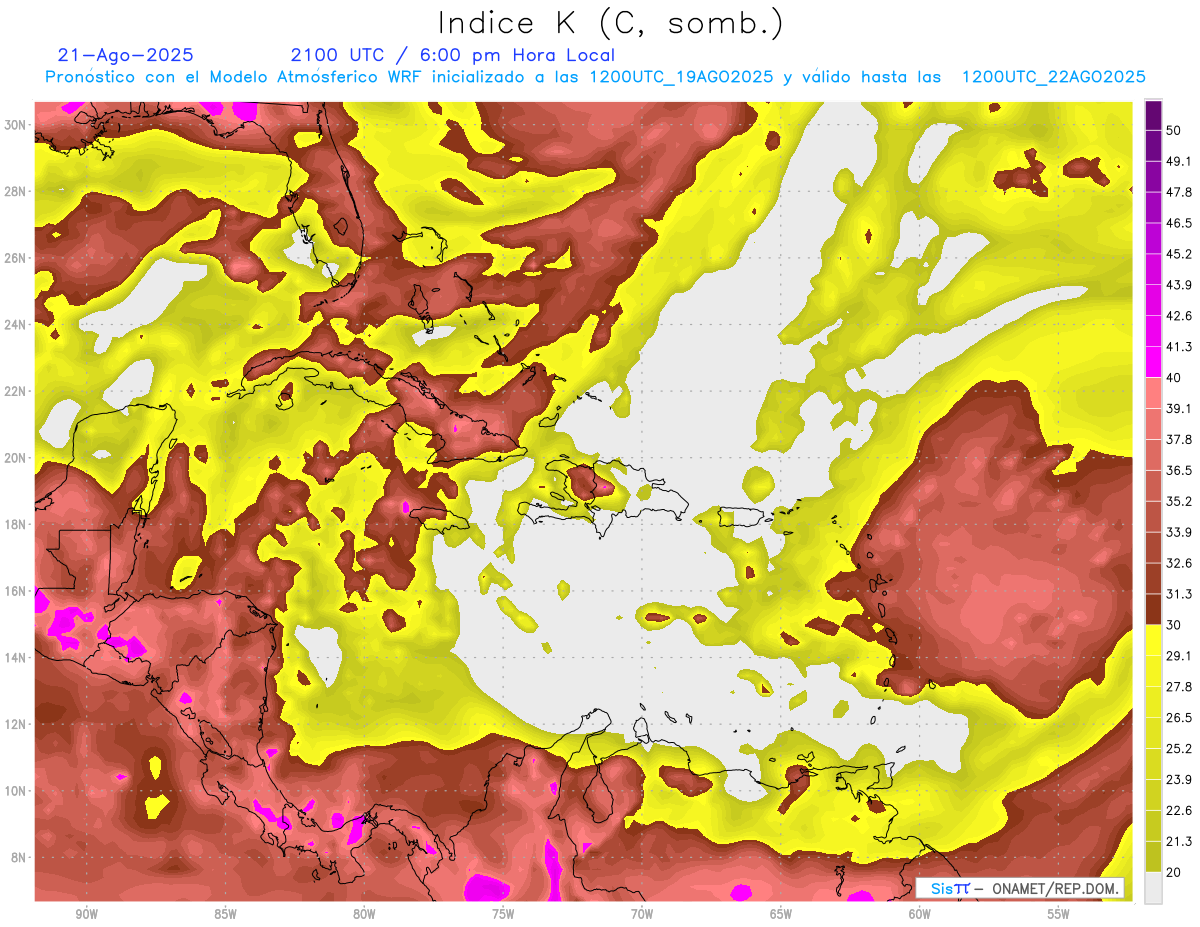The image size is (1200, 927).
Task: Click the color bar value '35.2'
Action: click(x=1178, y=501)
